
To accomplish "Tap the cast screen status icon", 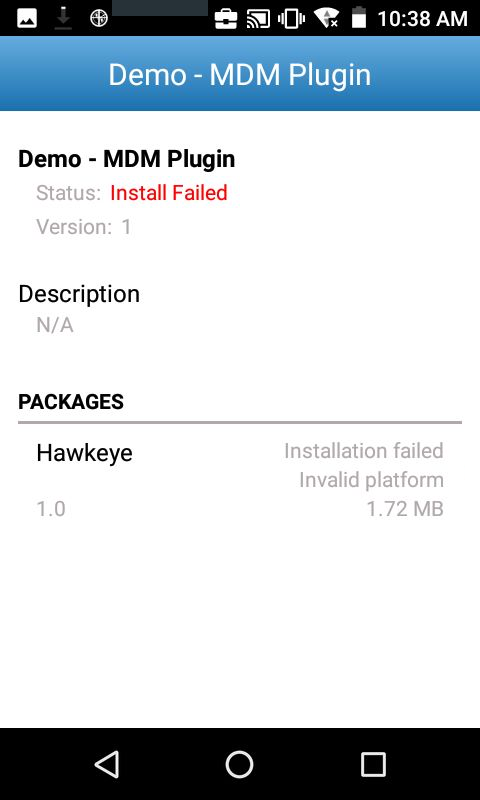I will coord(258,19).
